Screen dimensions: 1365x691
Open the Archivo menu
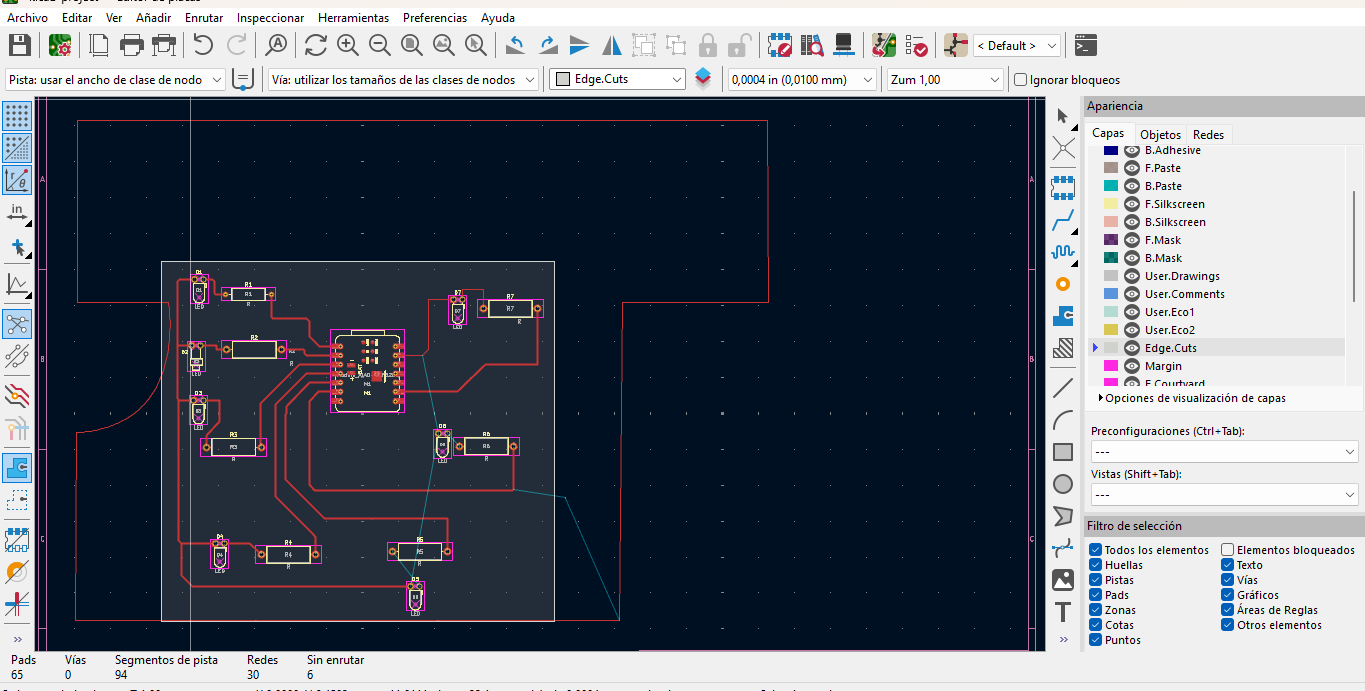click(27, 18)
